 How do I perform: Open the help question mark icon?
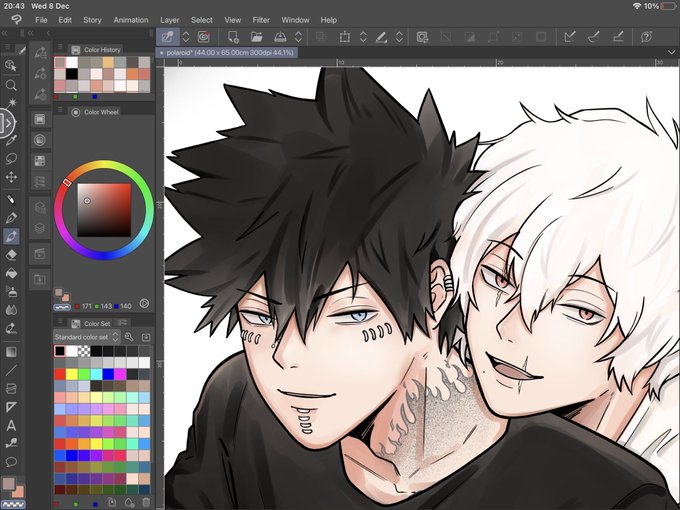pos(646,37)
